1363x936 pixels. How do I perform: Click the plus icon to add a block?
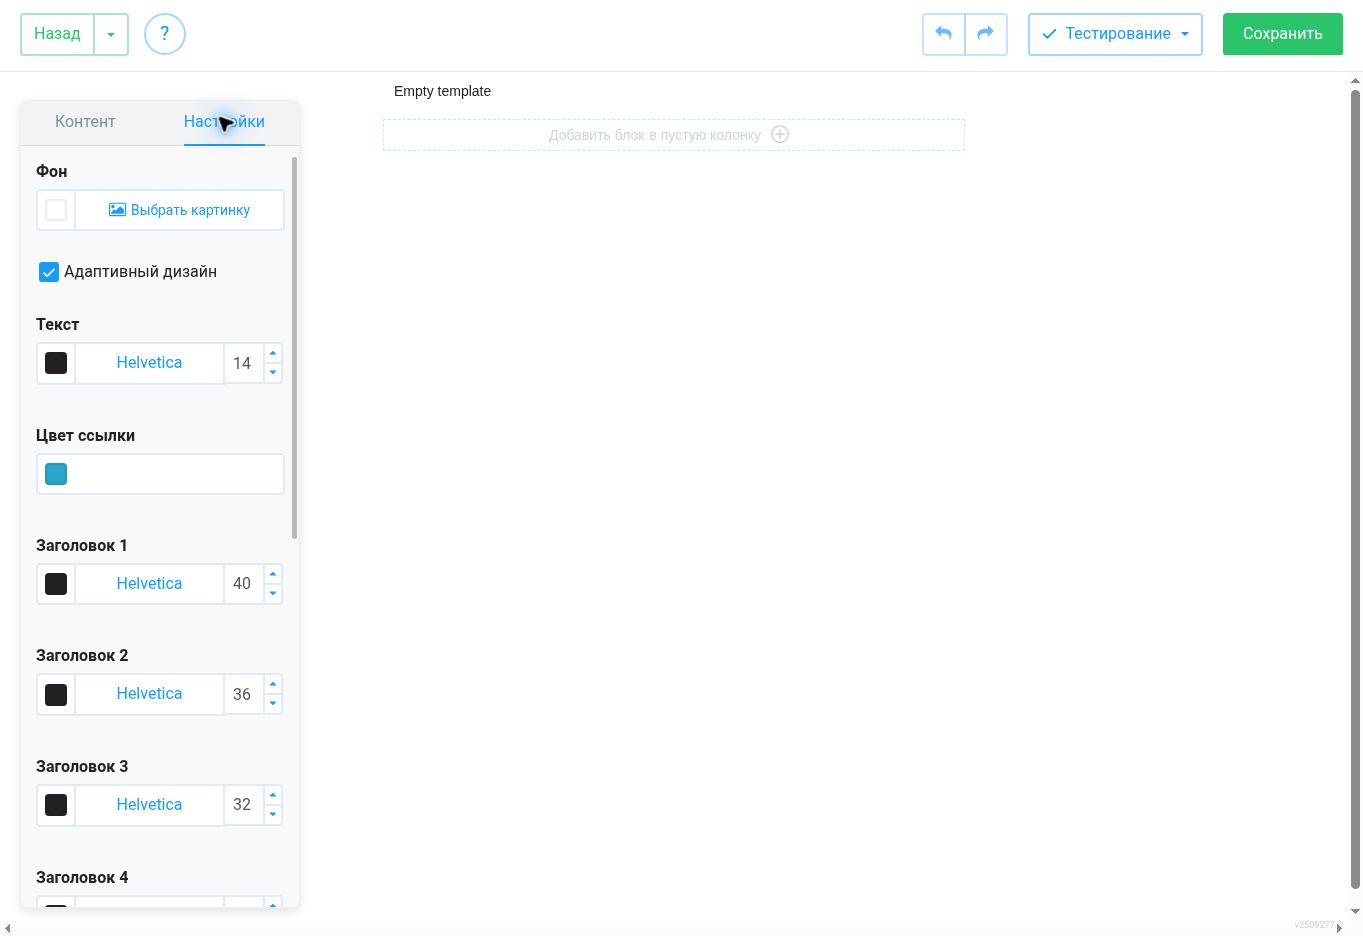pos(780,134)
